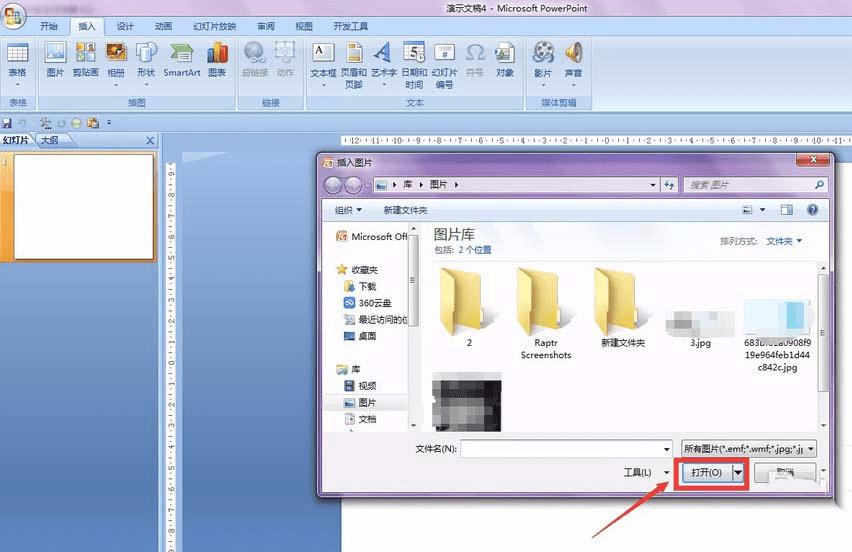Insert a Chart
The width and height of the screenshot is (852, 552).
217,59
